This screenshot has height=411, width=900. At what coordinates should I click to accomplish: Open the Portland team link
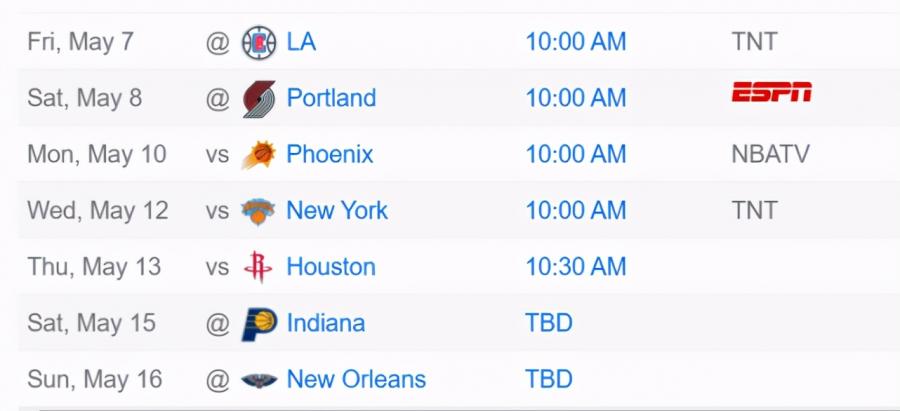331,98
